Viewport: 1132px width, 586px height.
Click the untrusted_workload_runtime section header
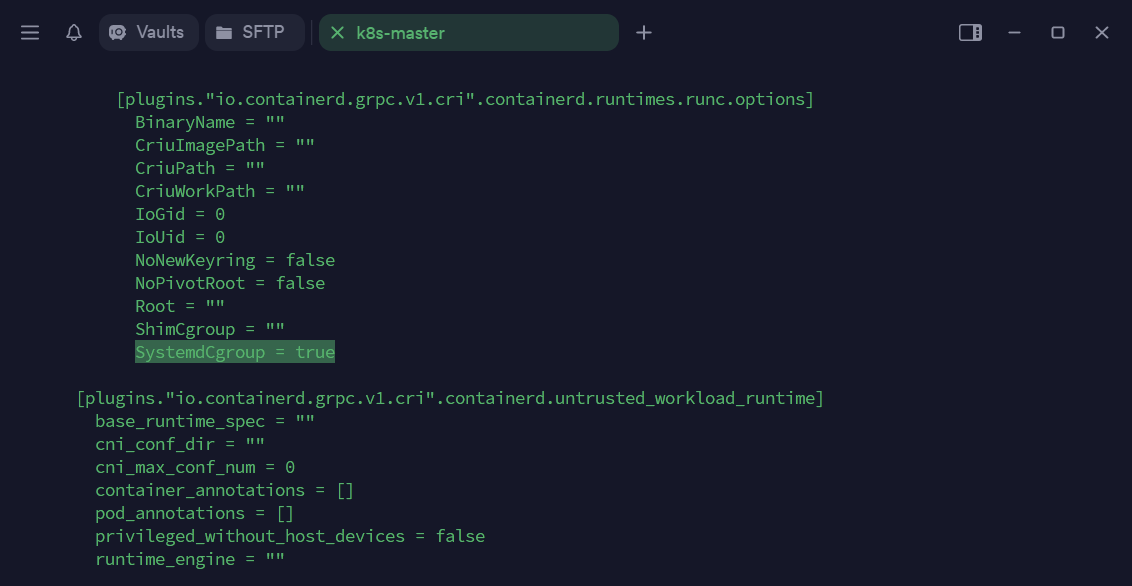[x=450, y=398]
